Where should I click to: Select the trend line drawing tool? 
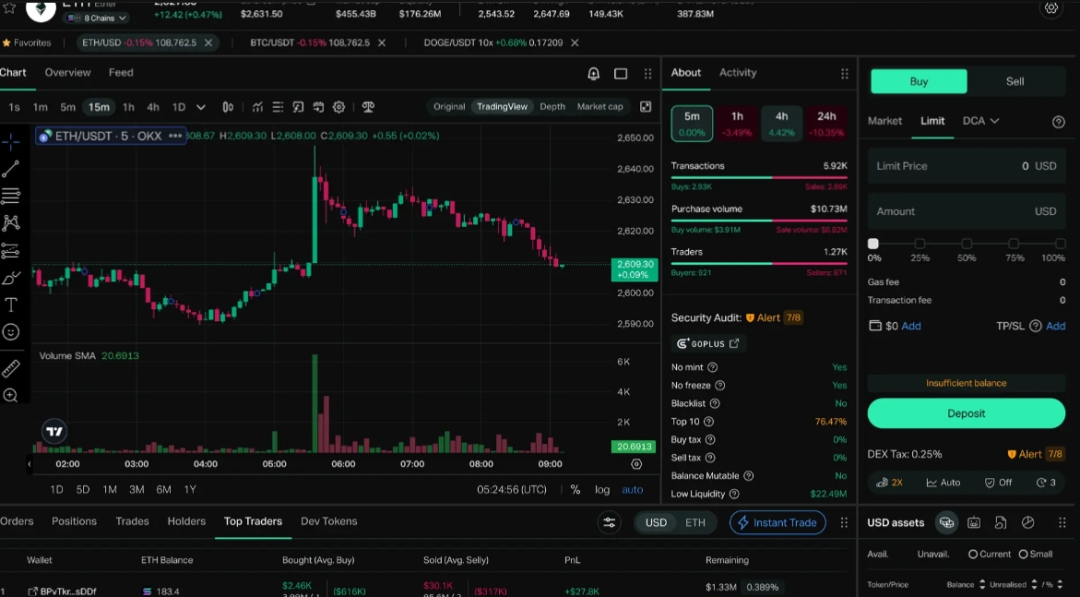pos(11,169)
